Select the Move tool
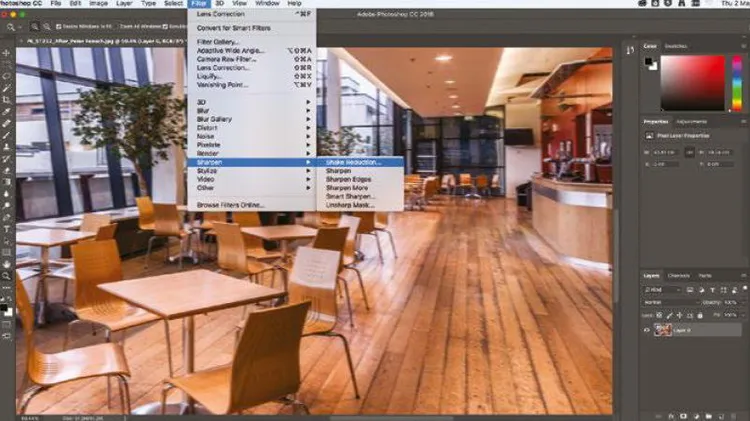 6,53
